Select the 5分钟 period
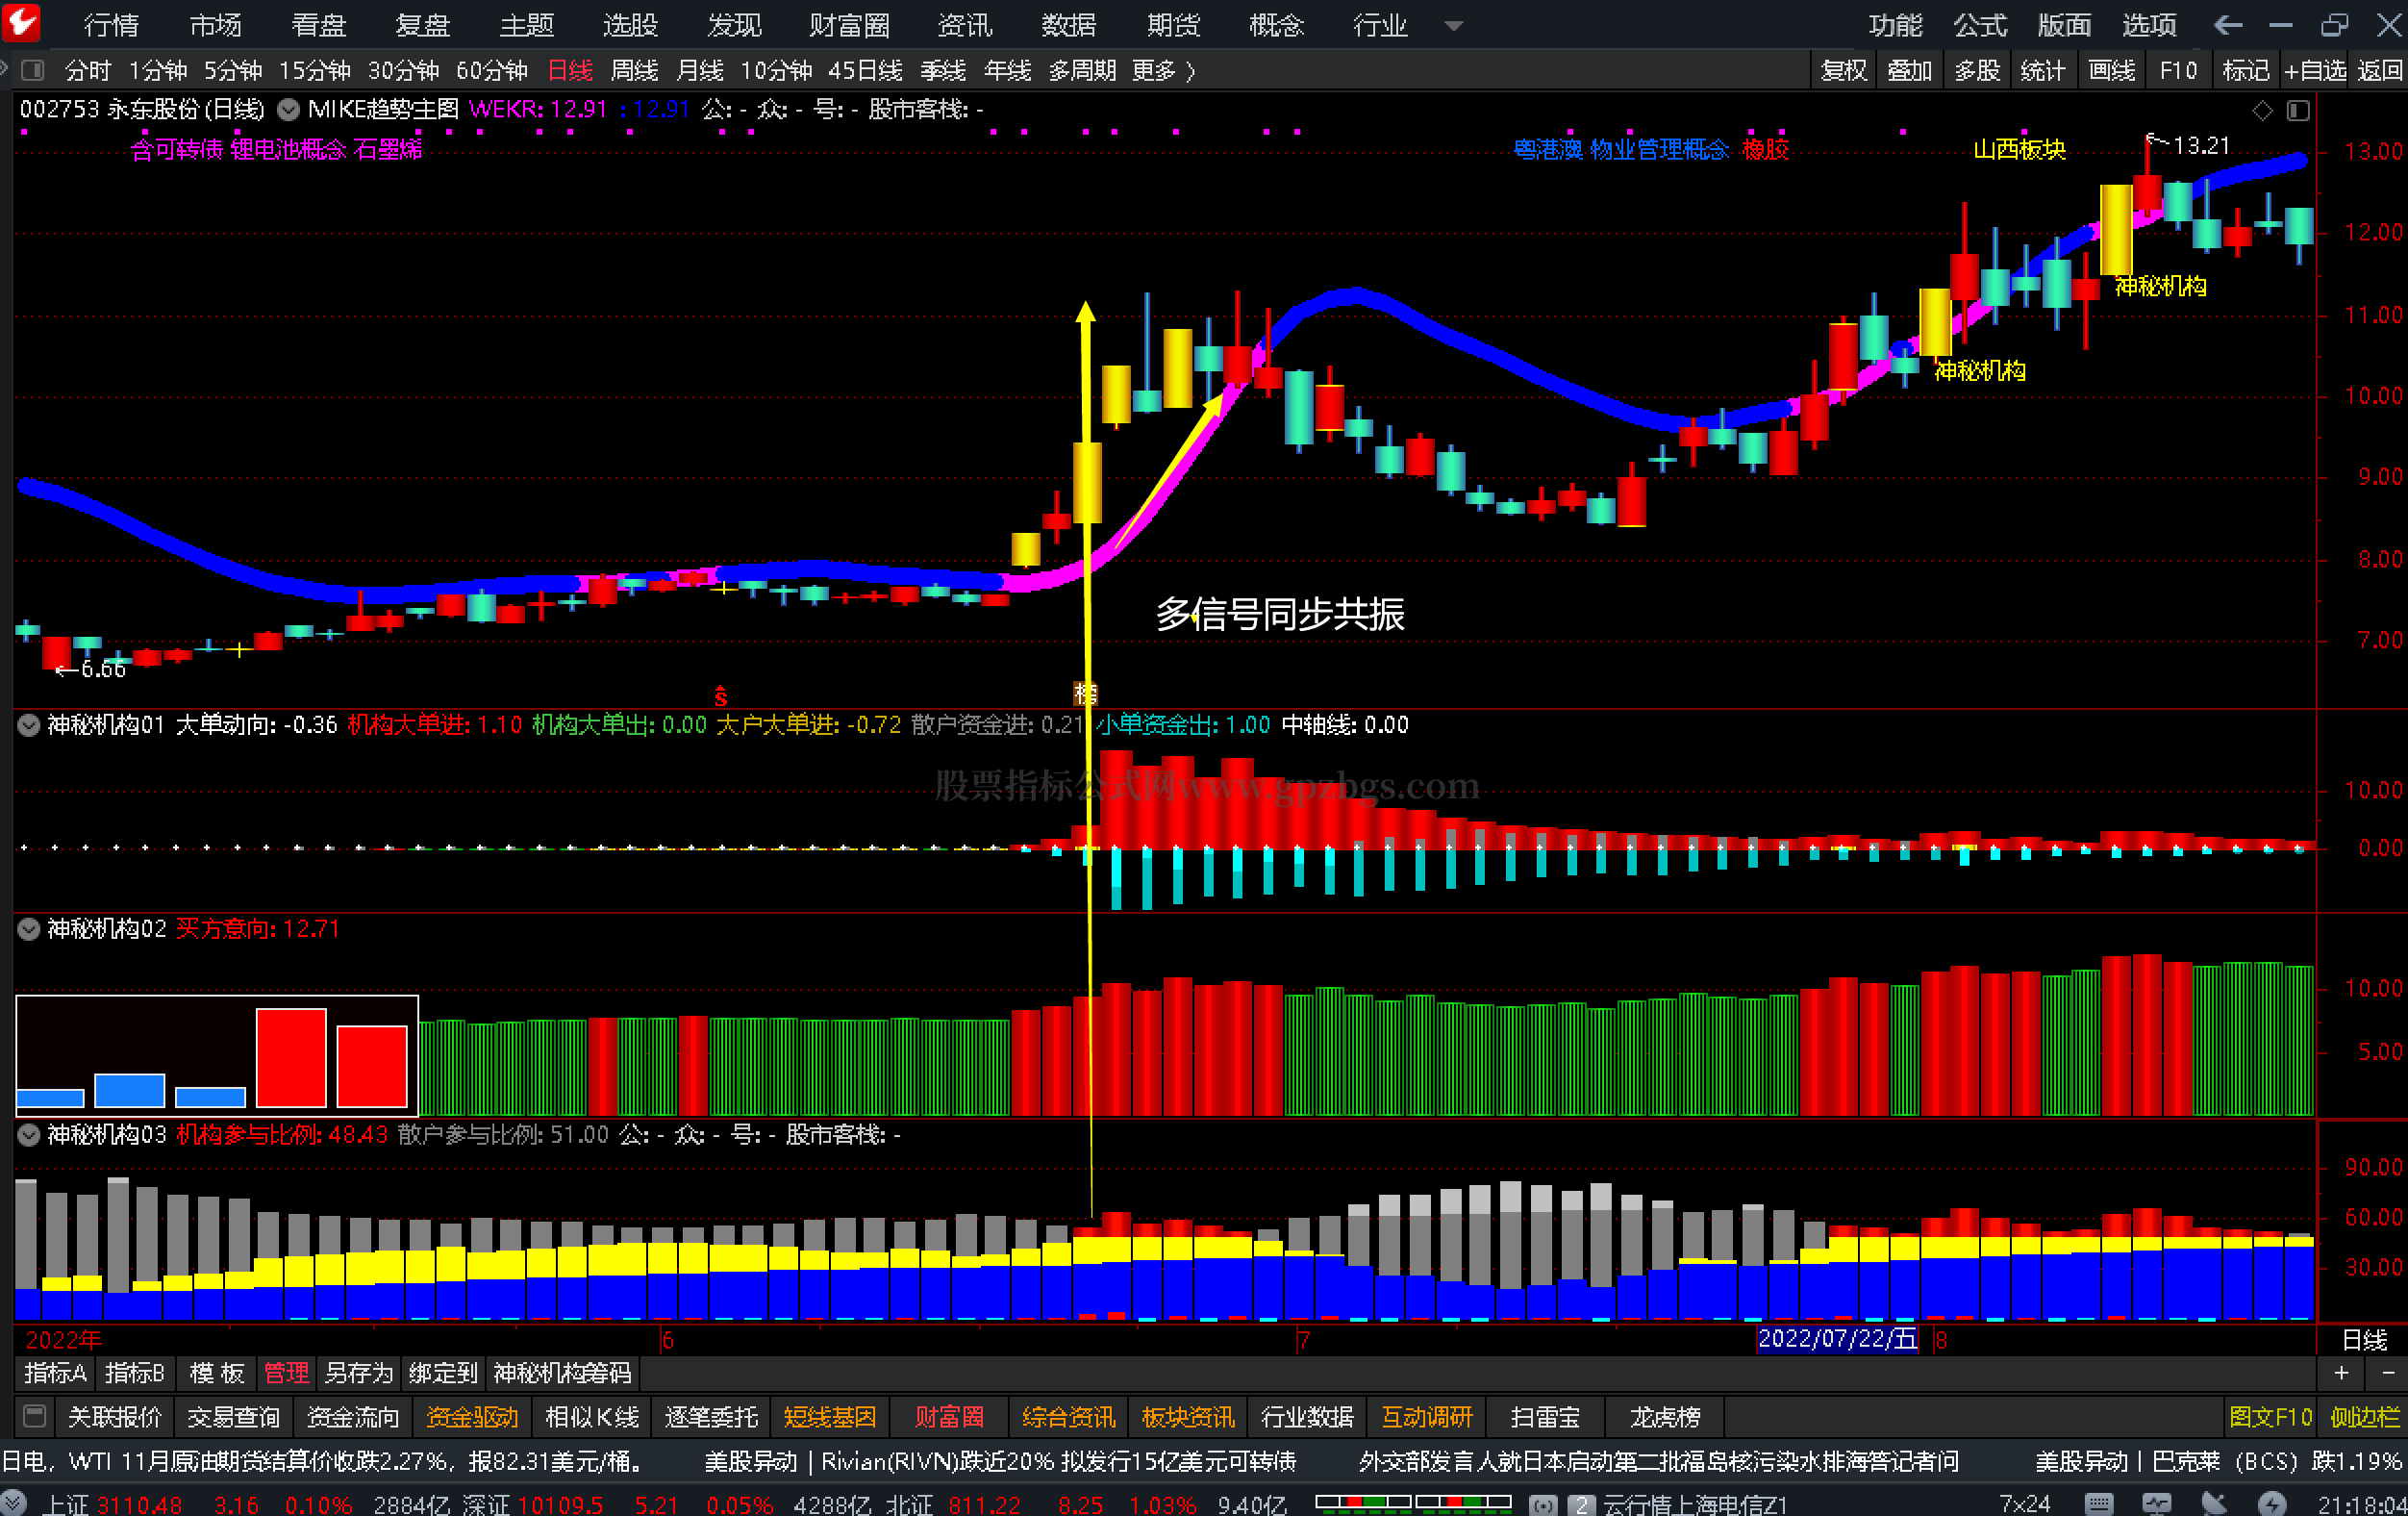Screen dimensions: 2408x1516 [233, 71]
